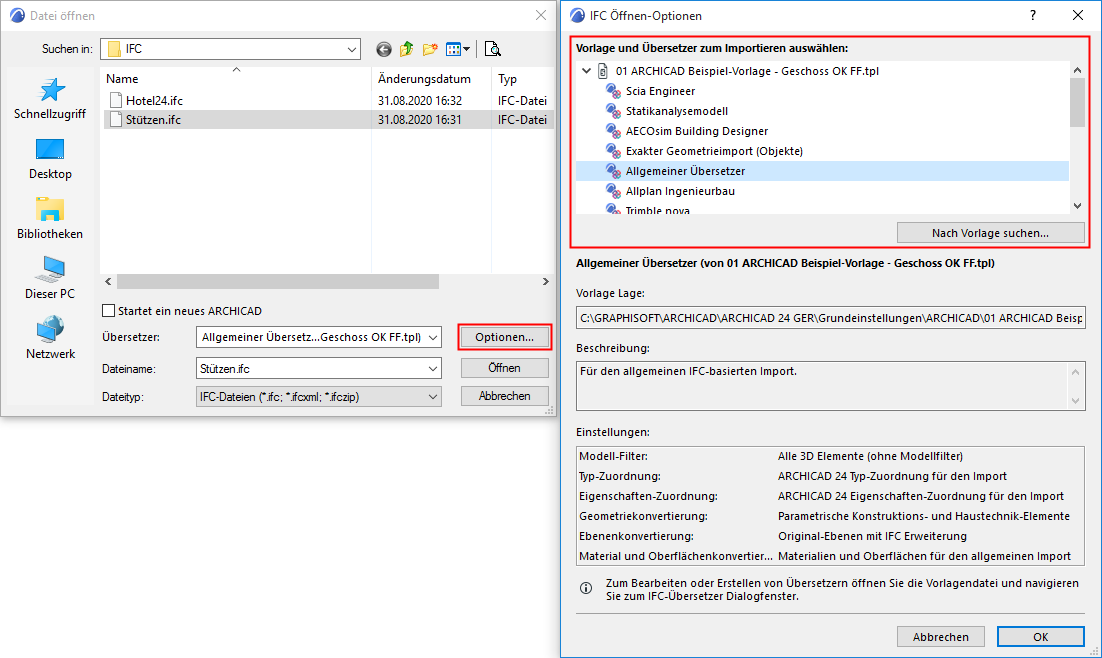This screenshot has height=658, width=1102.
Task: Click the translator list scrollbar thumb
Action: click(1077, 103)
